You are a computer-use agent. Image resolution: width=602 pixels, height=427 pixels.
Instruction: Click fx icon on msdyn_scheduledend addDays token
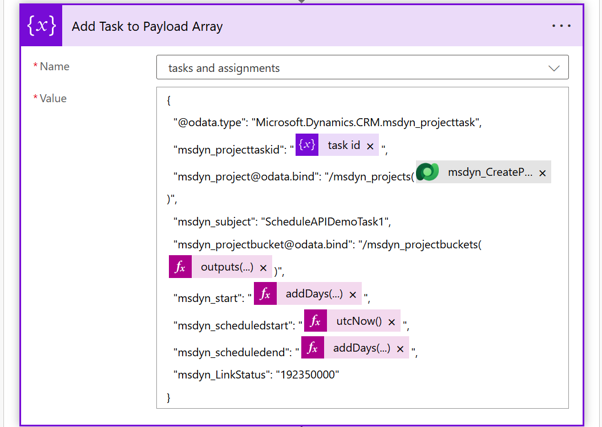tap(313, 348)
